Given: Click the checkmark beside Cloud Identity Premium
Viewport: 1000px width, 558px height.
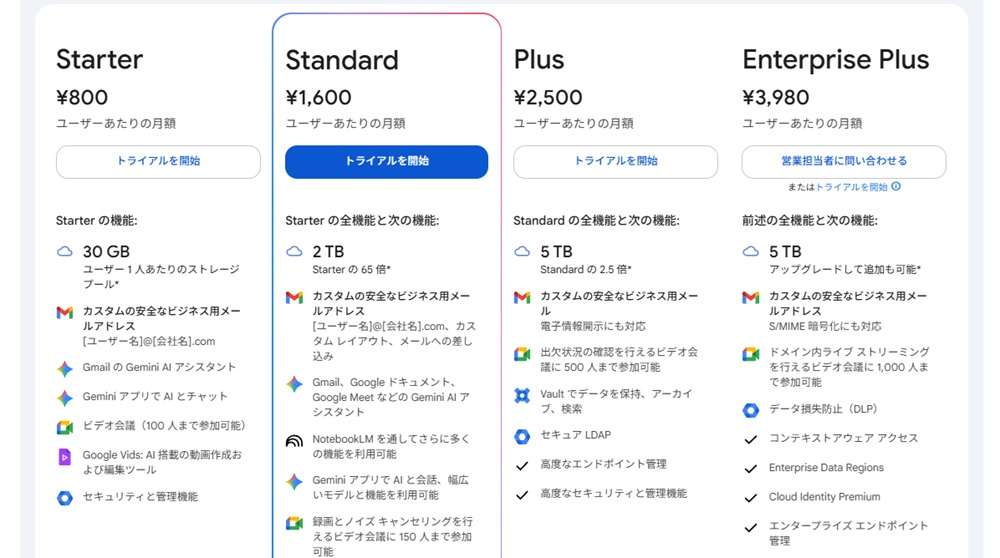Looking at the screenshot, I should 751,497.
